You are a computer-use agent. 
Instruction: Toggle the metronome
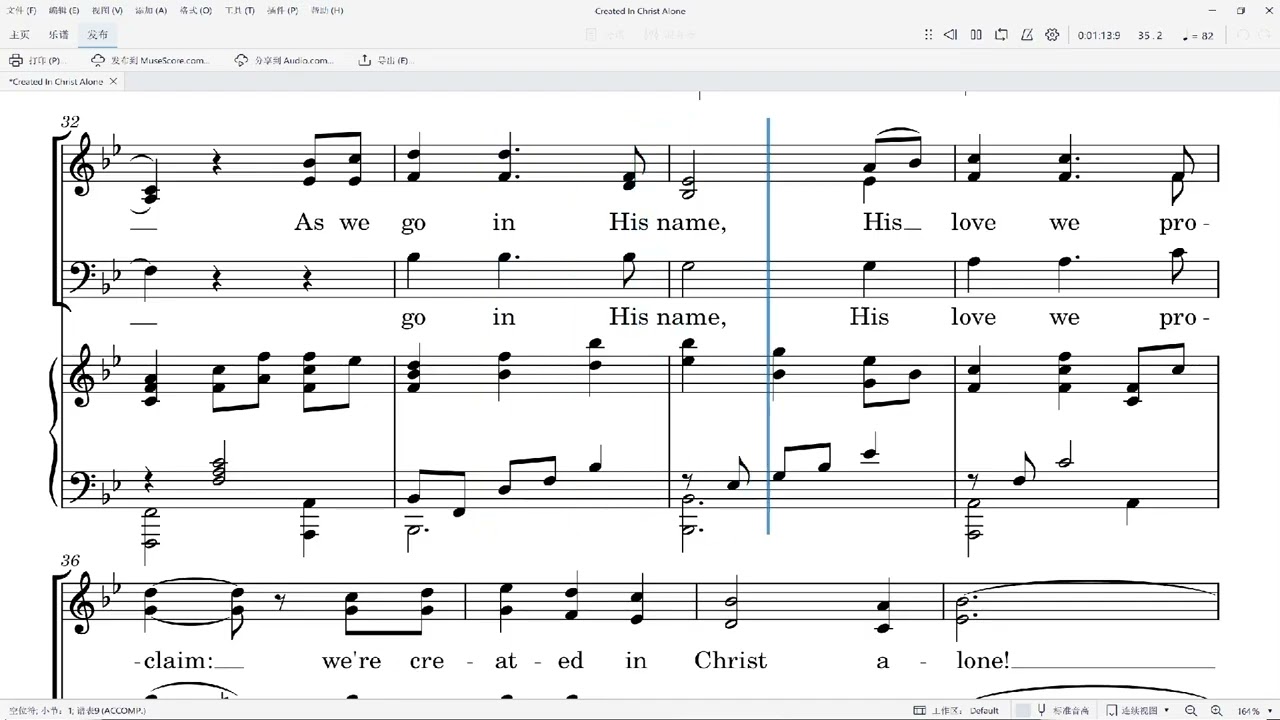1027,35
